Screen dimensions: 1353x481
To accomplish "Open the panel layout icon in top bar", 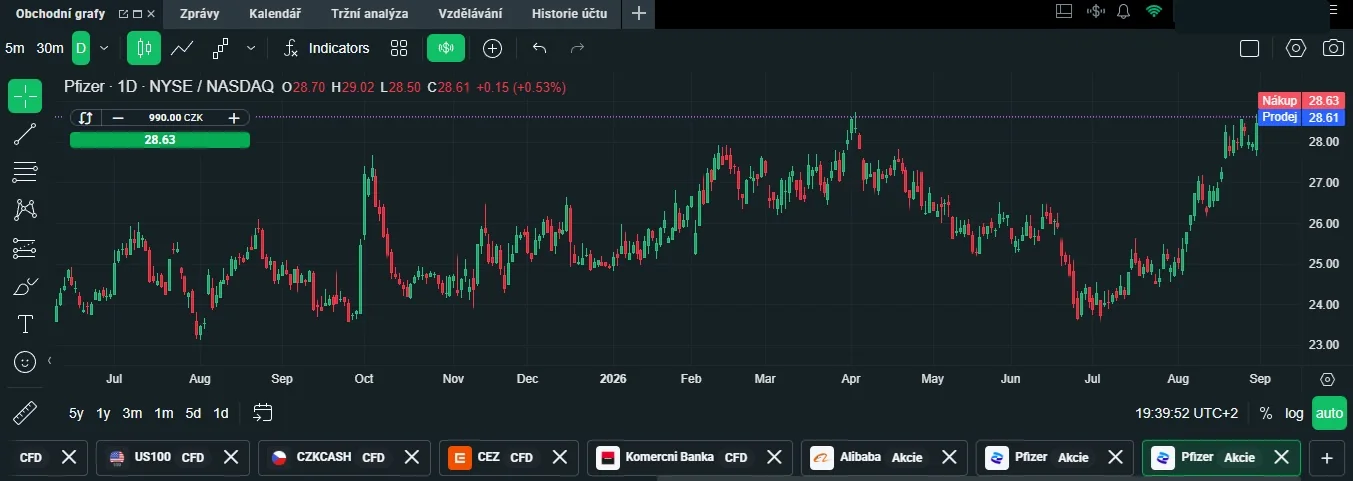I will point(1063,11).
